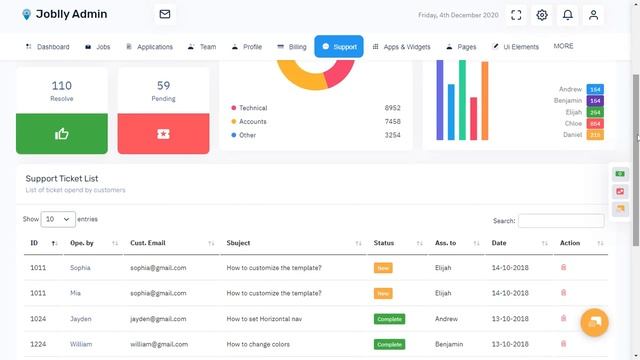Open the mail envelope icon
The width and height of the screenshot is (640, 360).
click(165, 14)
